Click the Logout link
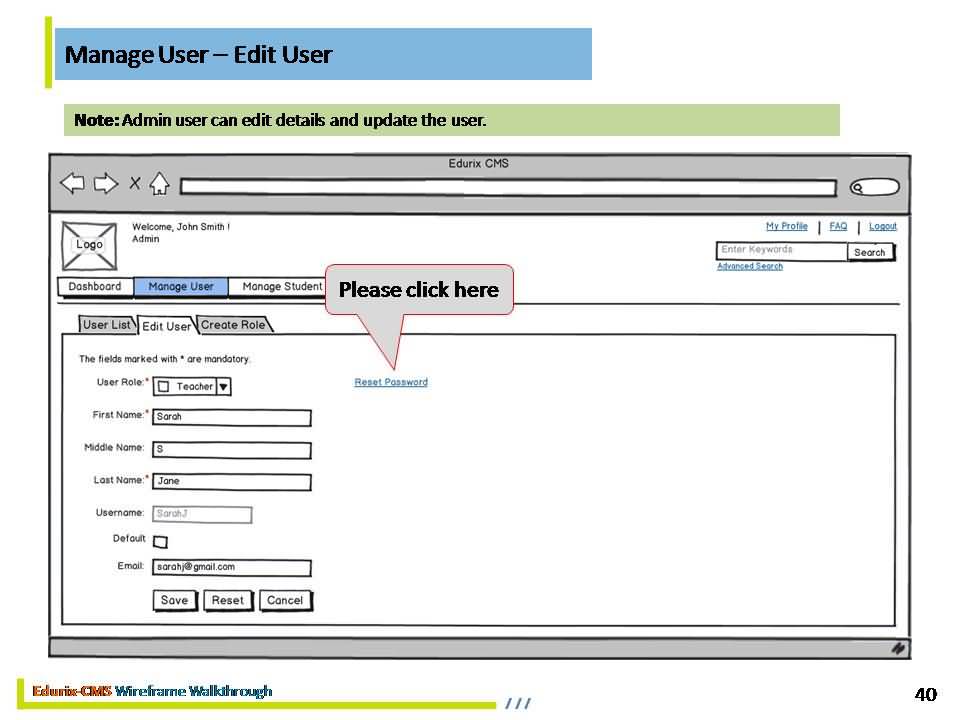This screenshot has width=960, height=720. coord(882,226)
